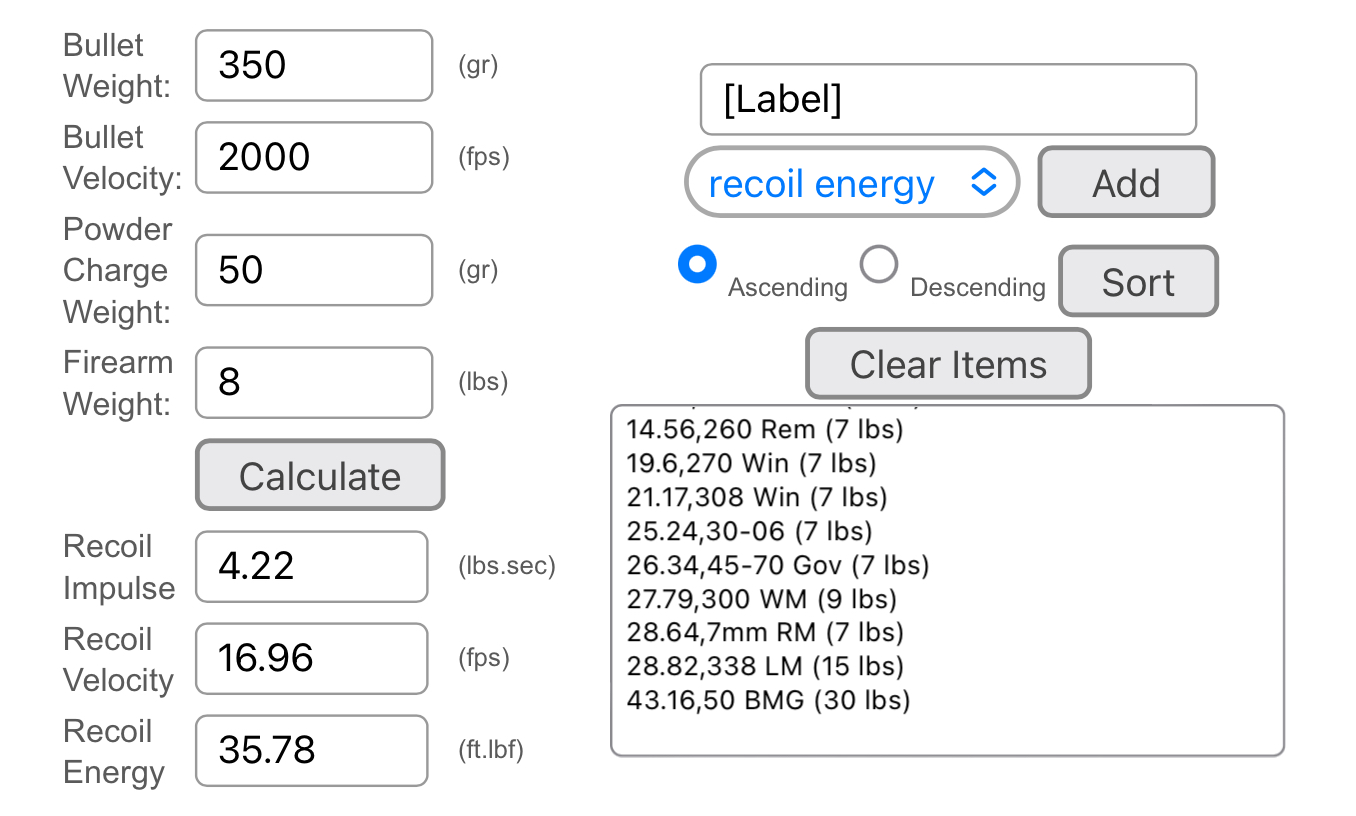Image resolution: width=1356 pixels, height=816 pixels.
Task: Click the '(gr)' unit beside Bullet Weight
Action: click(x=478, y=65)
